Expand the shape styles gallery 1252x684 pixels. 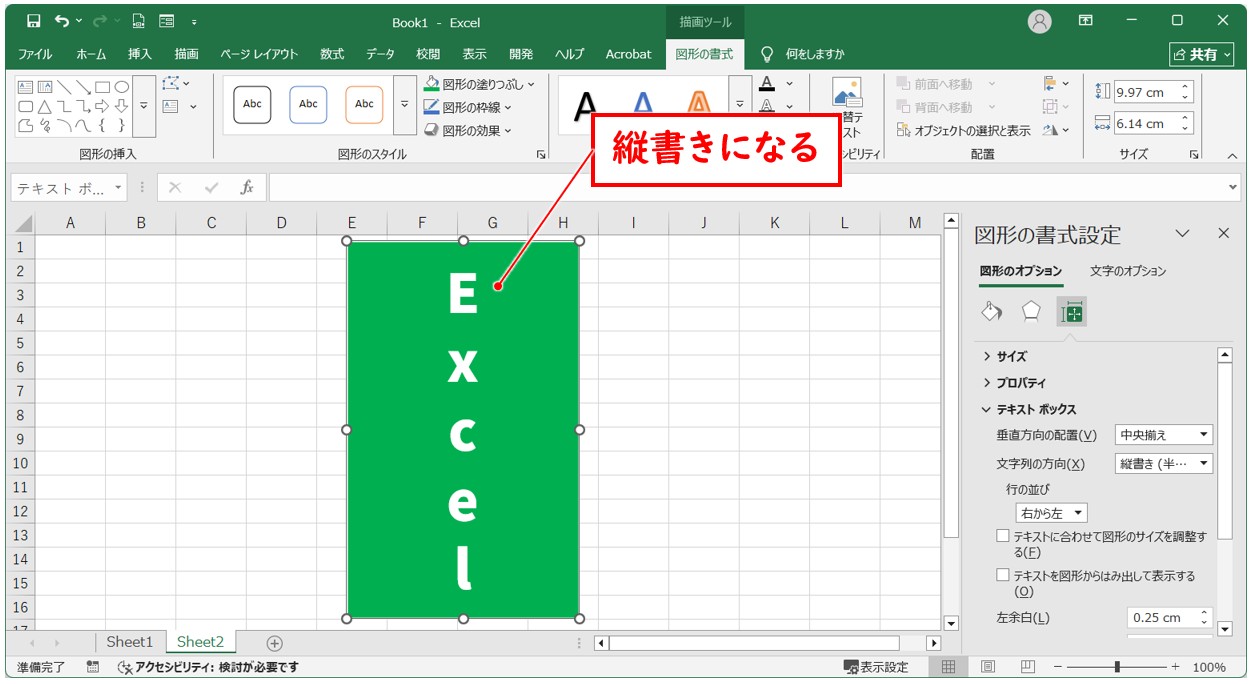click(404, 104)
